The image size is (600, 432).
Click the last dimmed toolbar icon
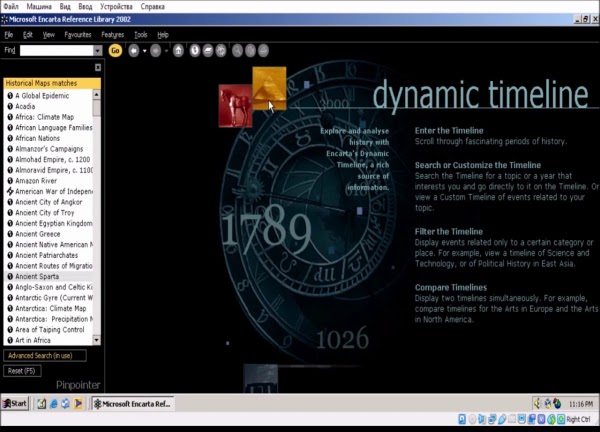pos(263,51)
